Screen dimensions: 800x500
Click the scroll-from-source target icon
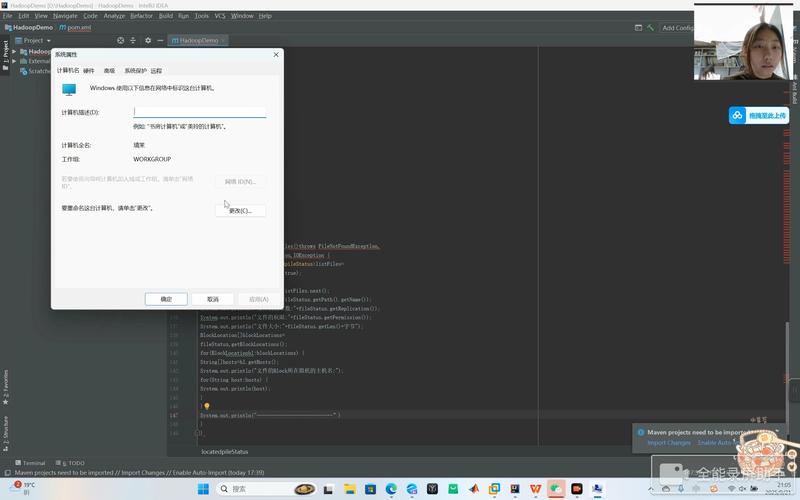click(121, 40)
